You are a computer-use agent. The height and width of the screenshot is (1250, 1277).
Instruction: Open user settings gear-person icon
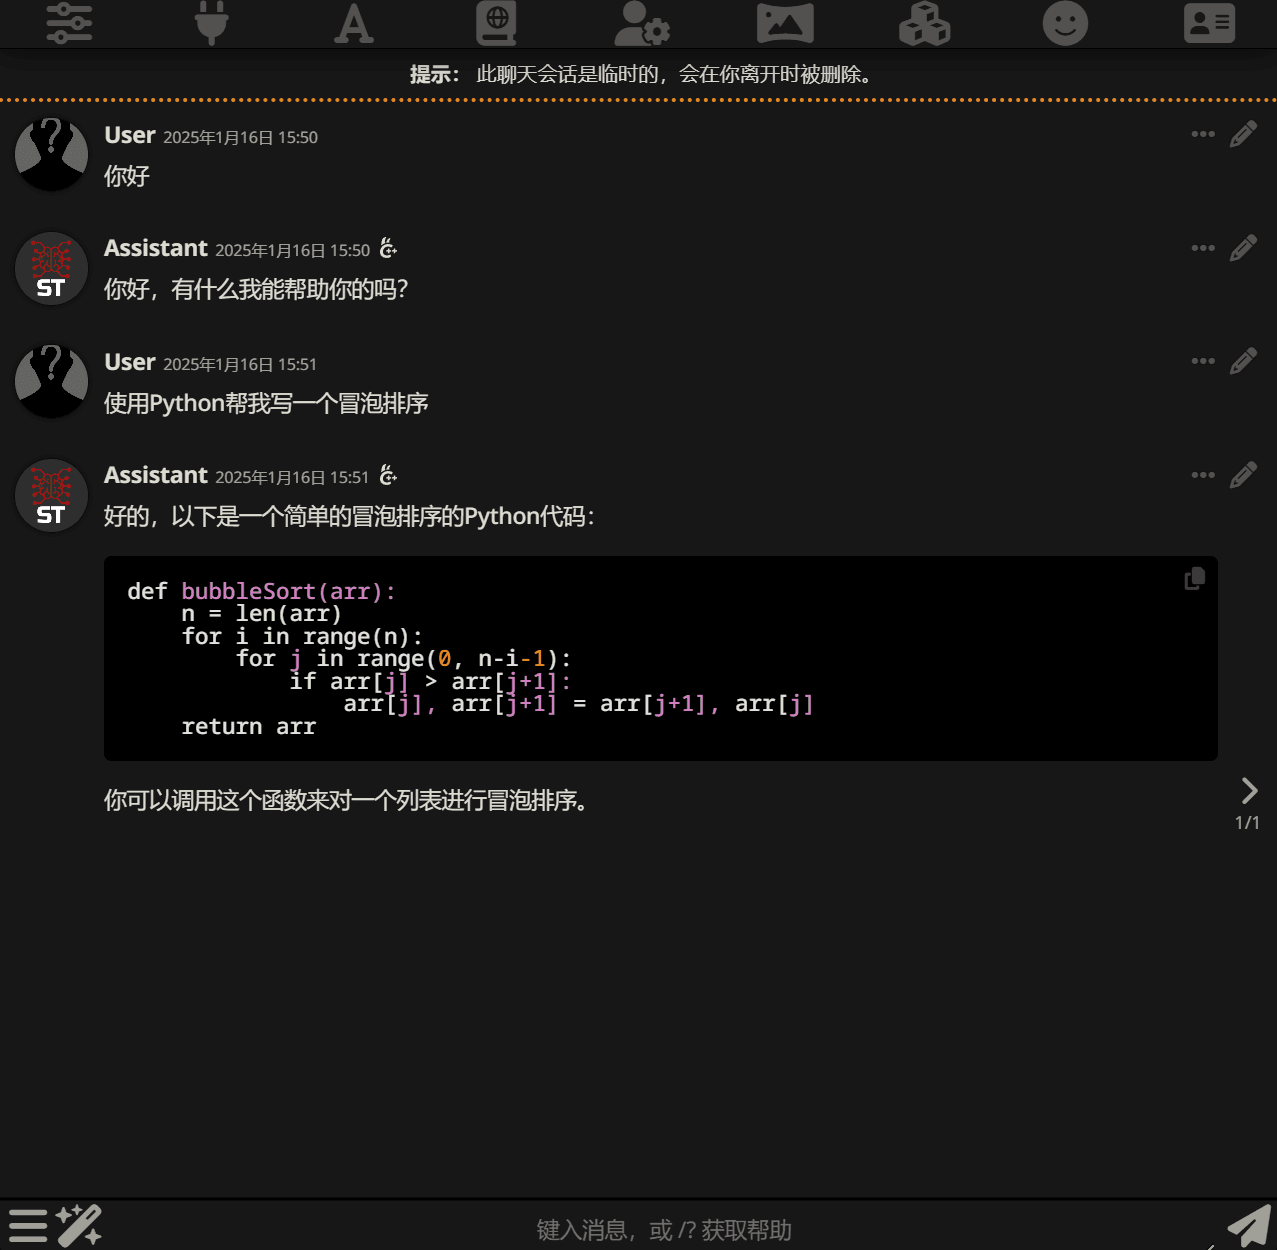click(x=641, y=23)
